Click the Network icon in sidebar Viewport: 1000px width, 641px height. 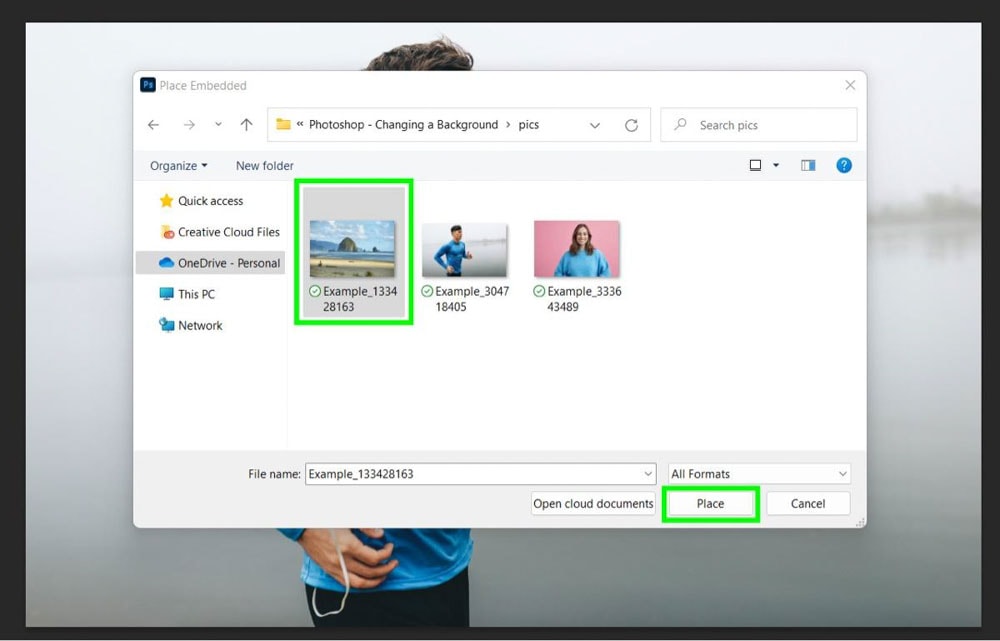point(166,325)
